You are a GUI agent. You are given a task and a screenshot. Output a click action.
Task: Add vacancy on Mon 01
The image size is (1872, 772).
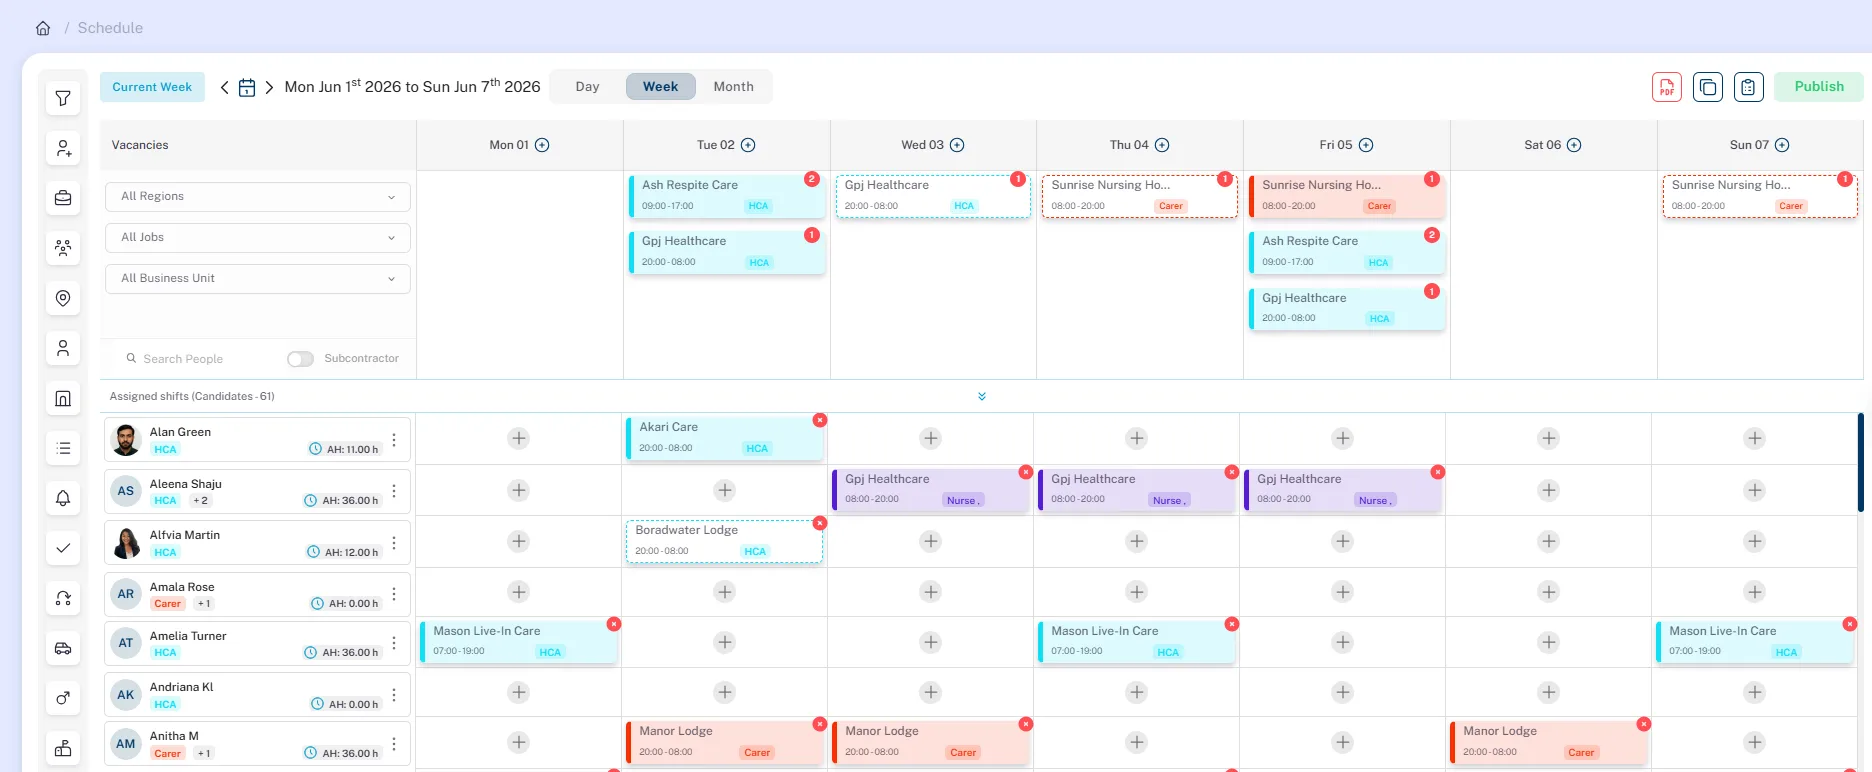tap(542, 145)
